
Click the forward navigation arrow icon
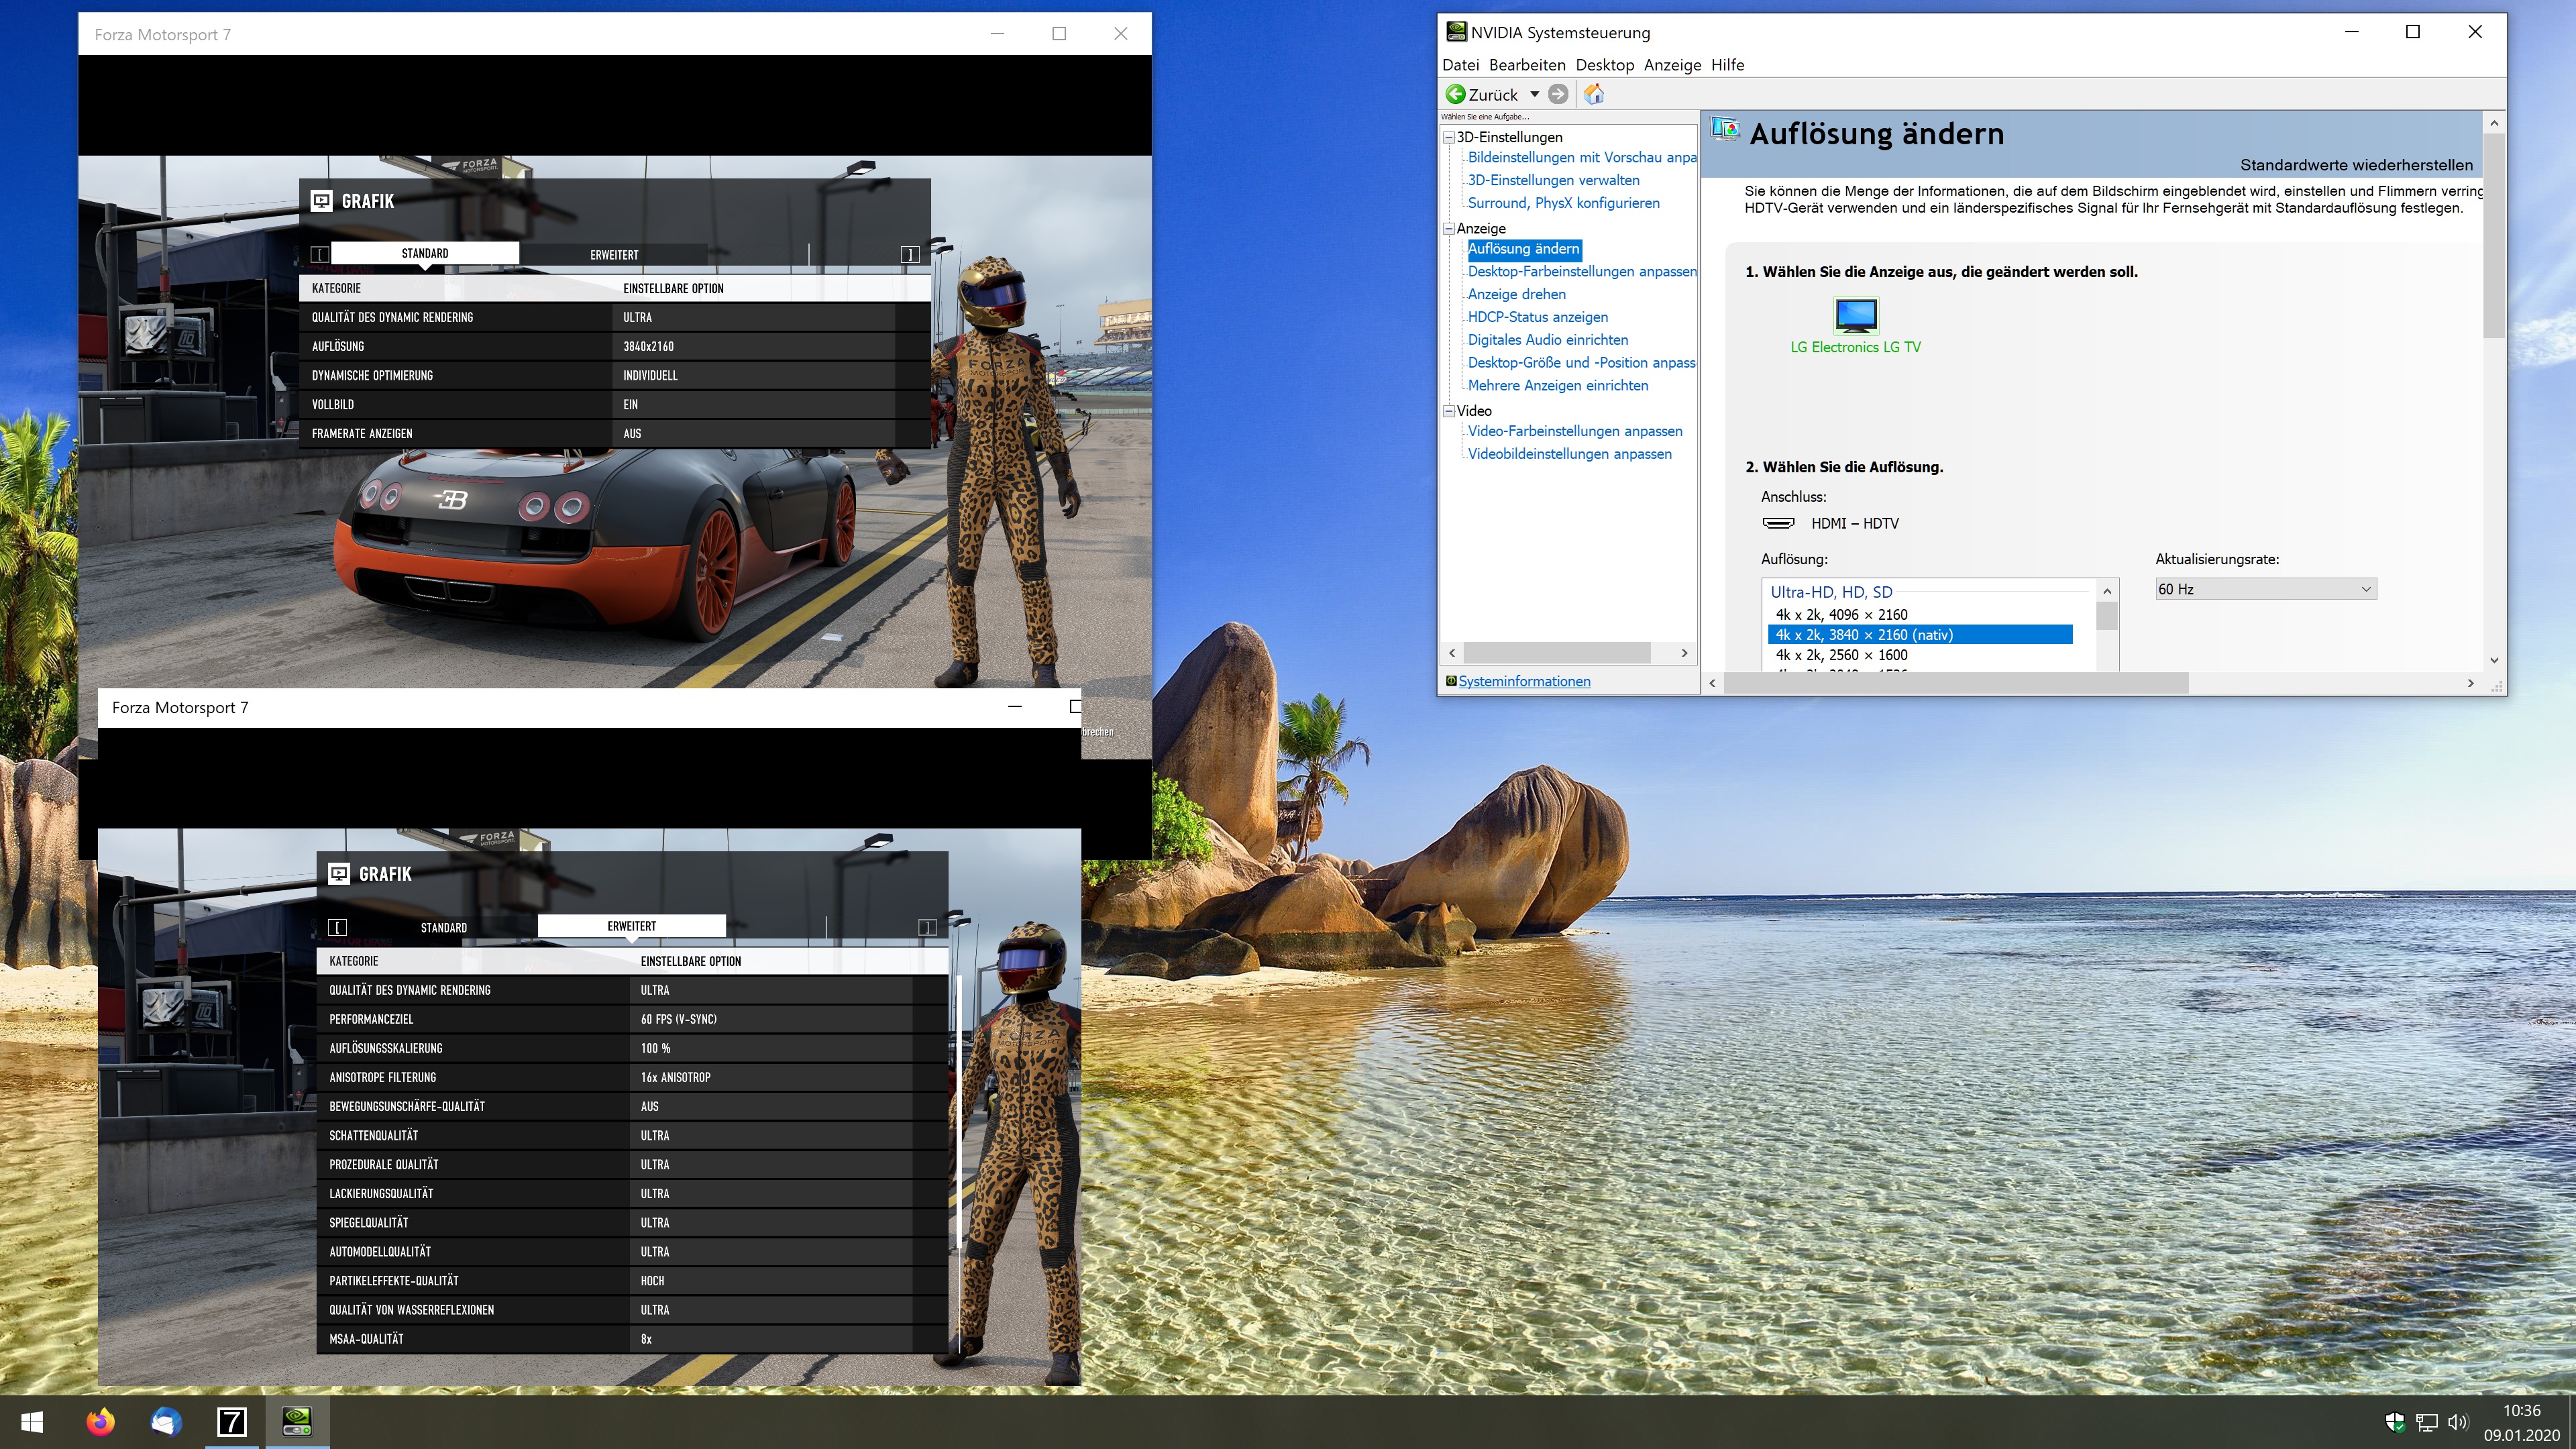coord(1558,94)
